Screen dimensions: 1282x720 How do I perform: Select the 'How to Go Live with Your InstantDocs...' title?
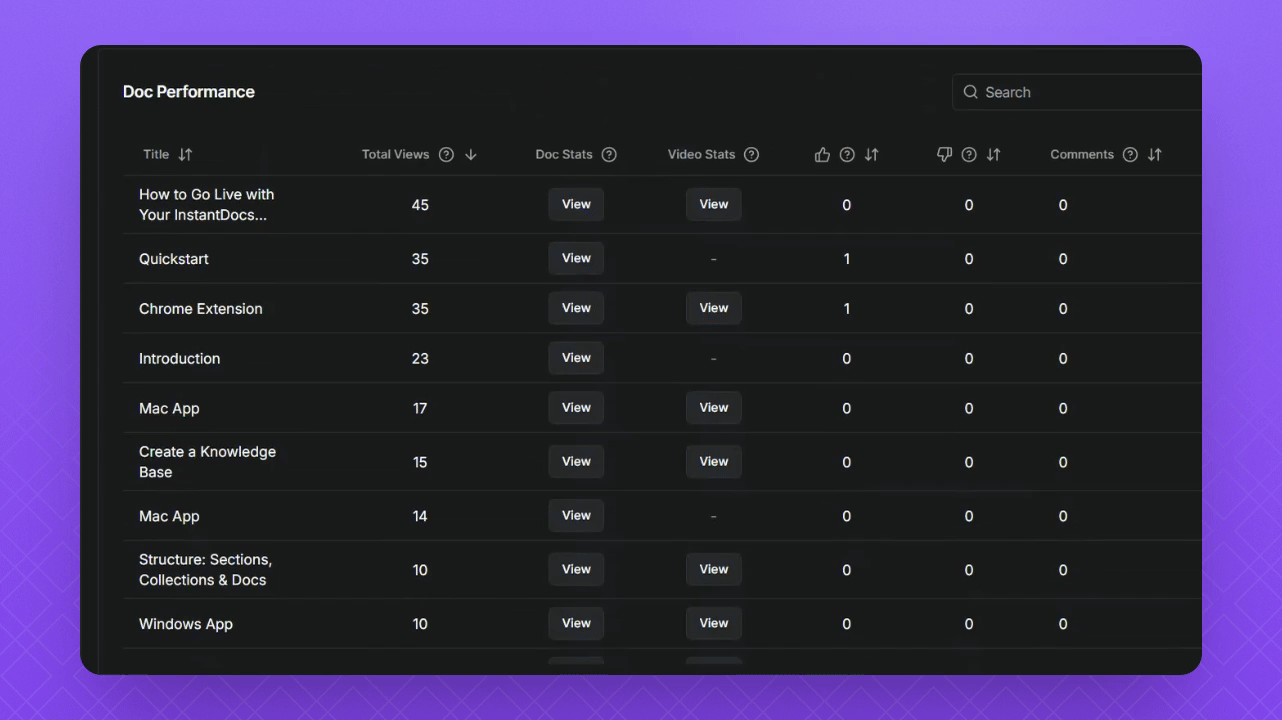pyautogui.click(x=206, y=205)
